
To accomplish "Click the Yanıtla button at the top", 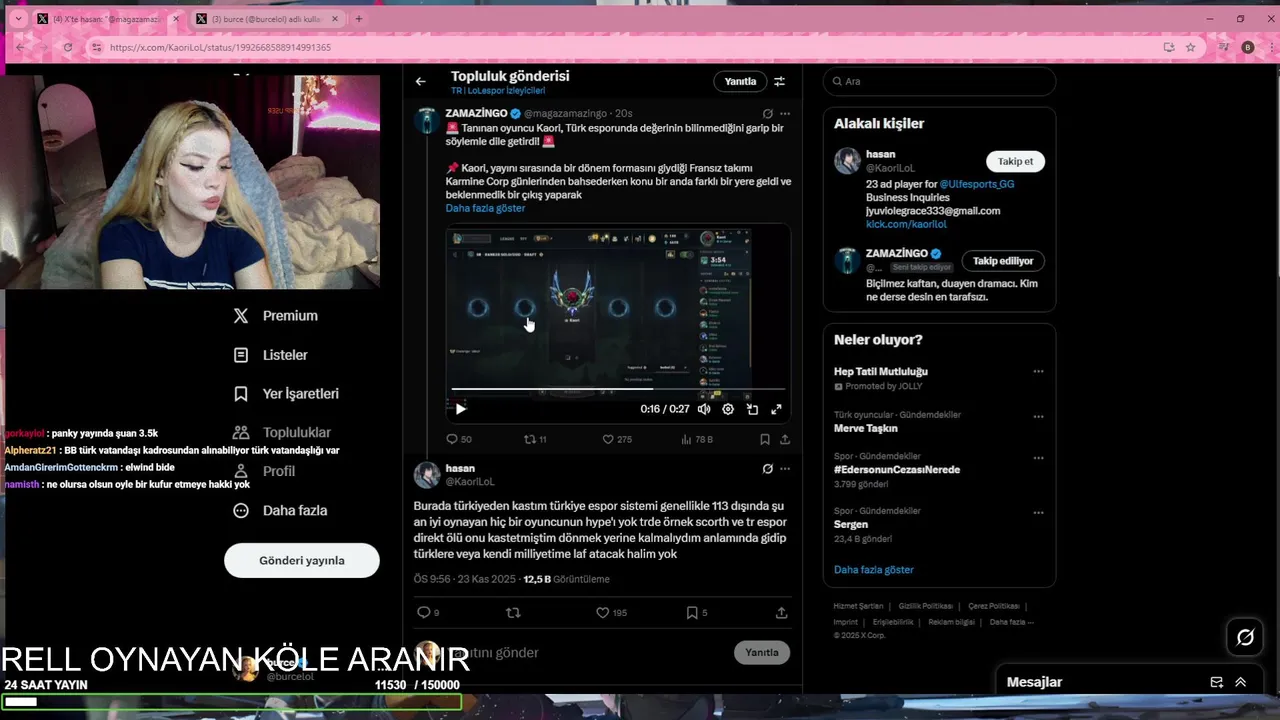I will click(x=740, y=81).
